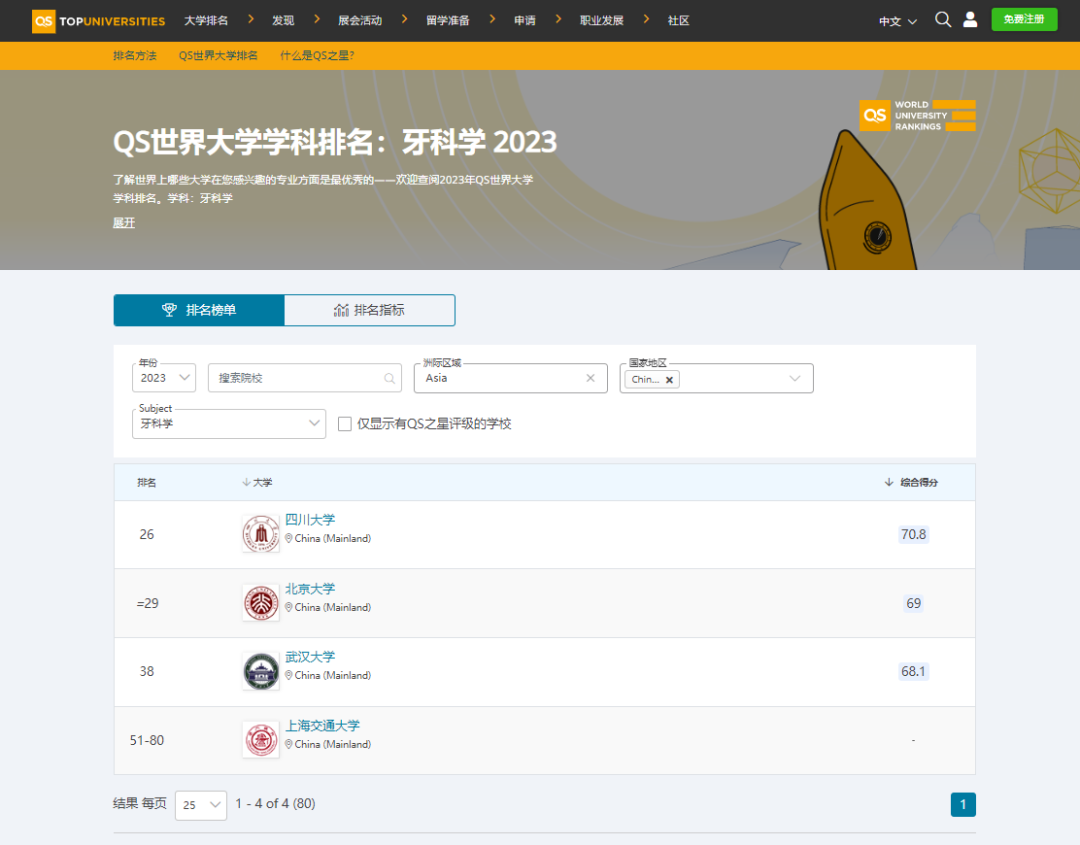
Task: Open the 排名方法 link
Action: 135,56
